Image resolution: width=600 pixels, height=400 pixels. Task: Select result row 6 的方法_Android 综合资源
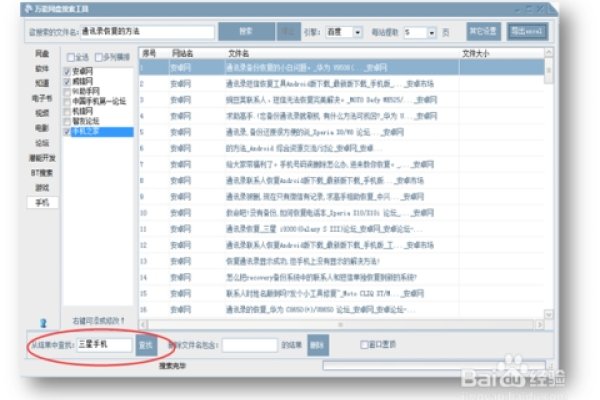(341, 148)
